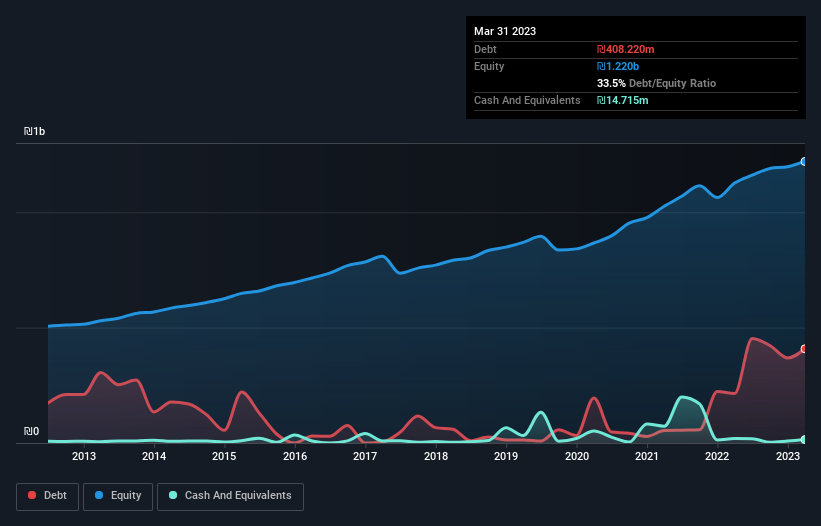Viewport: 821px width, 526px height.
Task: Click the 2013 x-axis label
Action: point(84,456)
